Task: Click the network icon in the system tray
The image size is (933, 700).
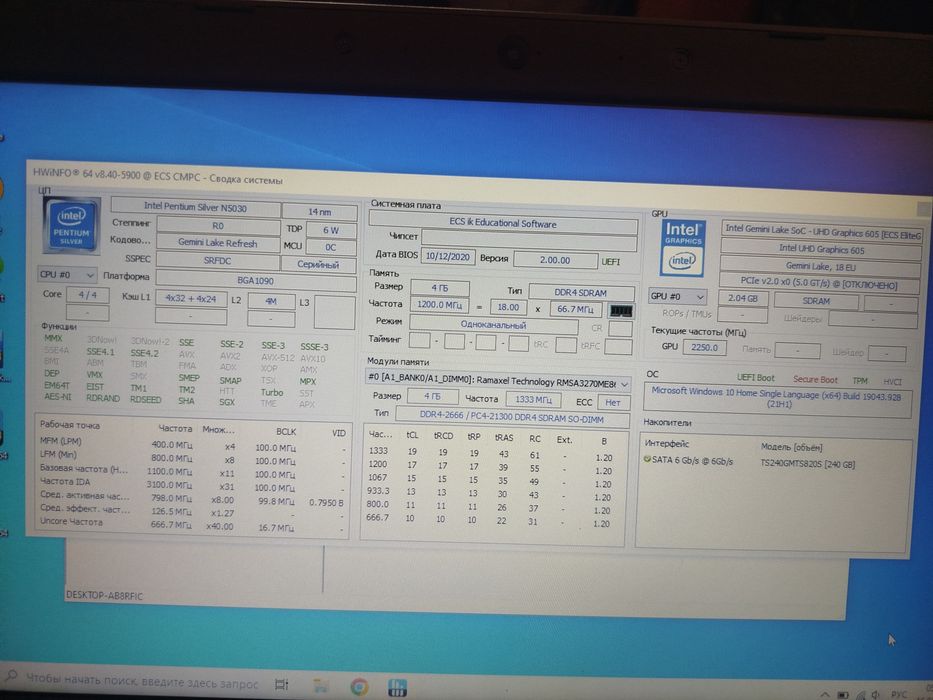Action: (x=860, y=695)
